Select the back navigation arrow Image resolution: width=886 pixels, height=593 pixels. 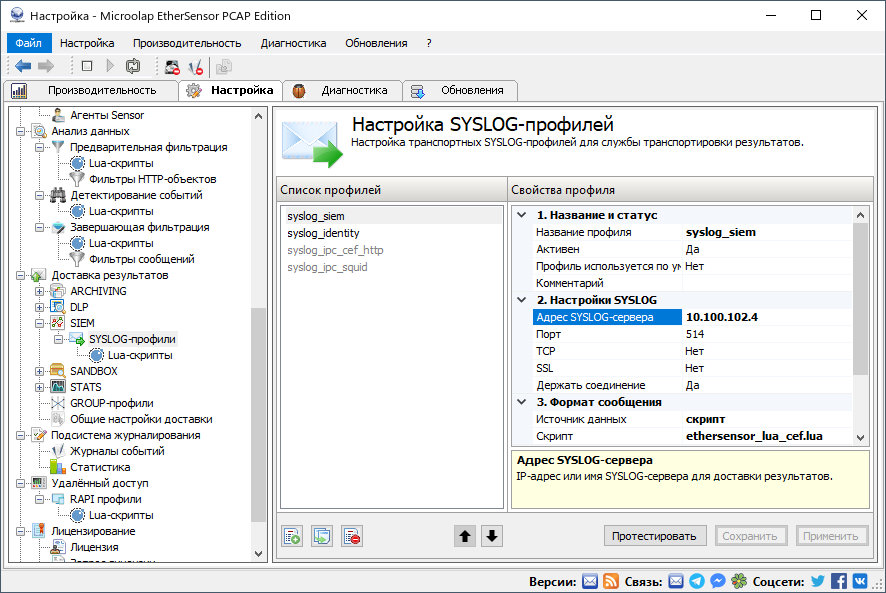[23, 66]
